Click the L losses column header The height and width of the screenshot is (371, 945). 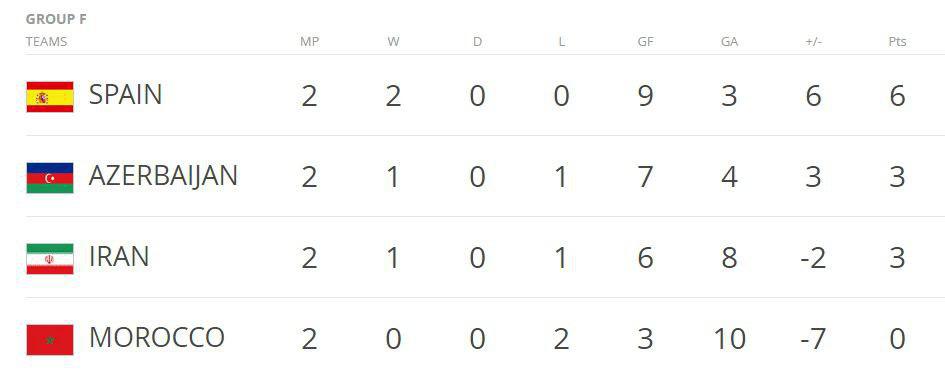point(561,42)
